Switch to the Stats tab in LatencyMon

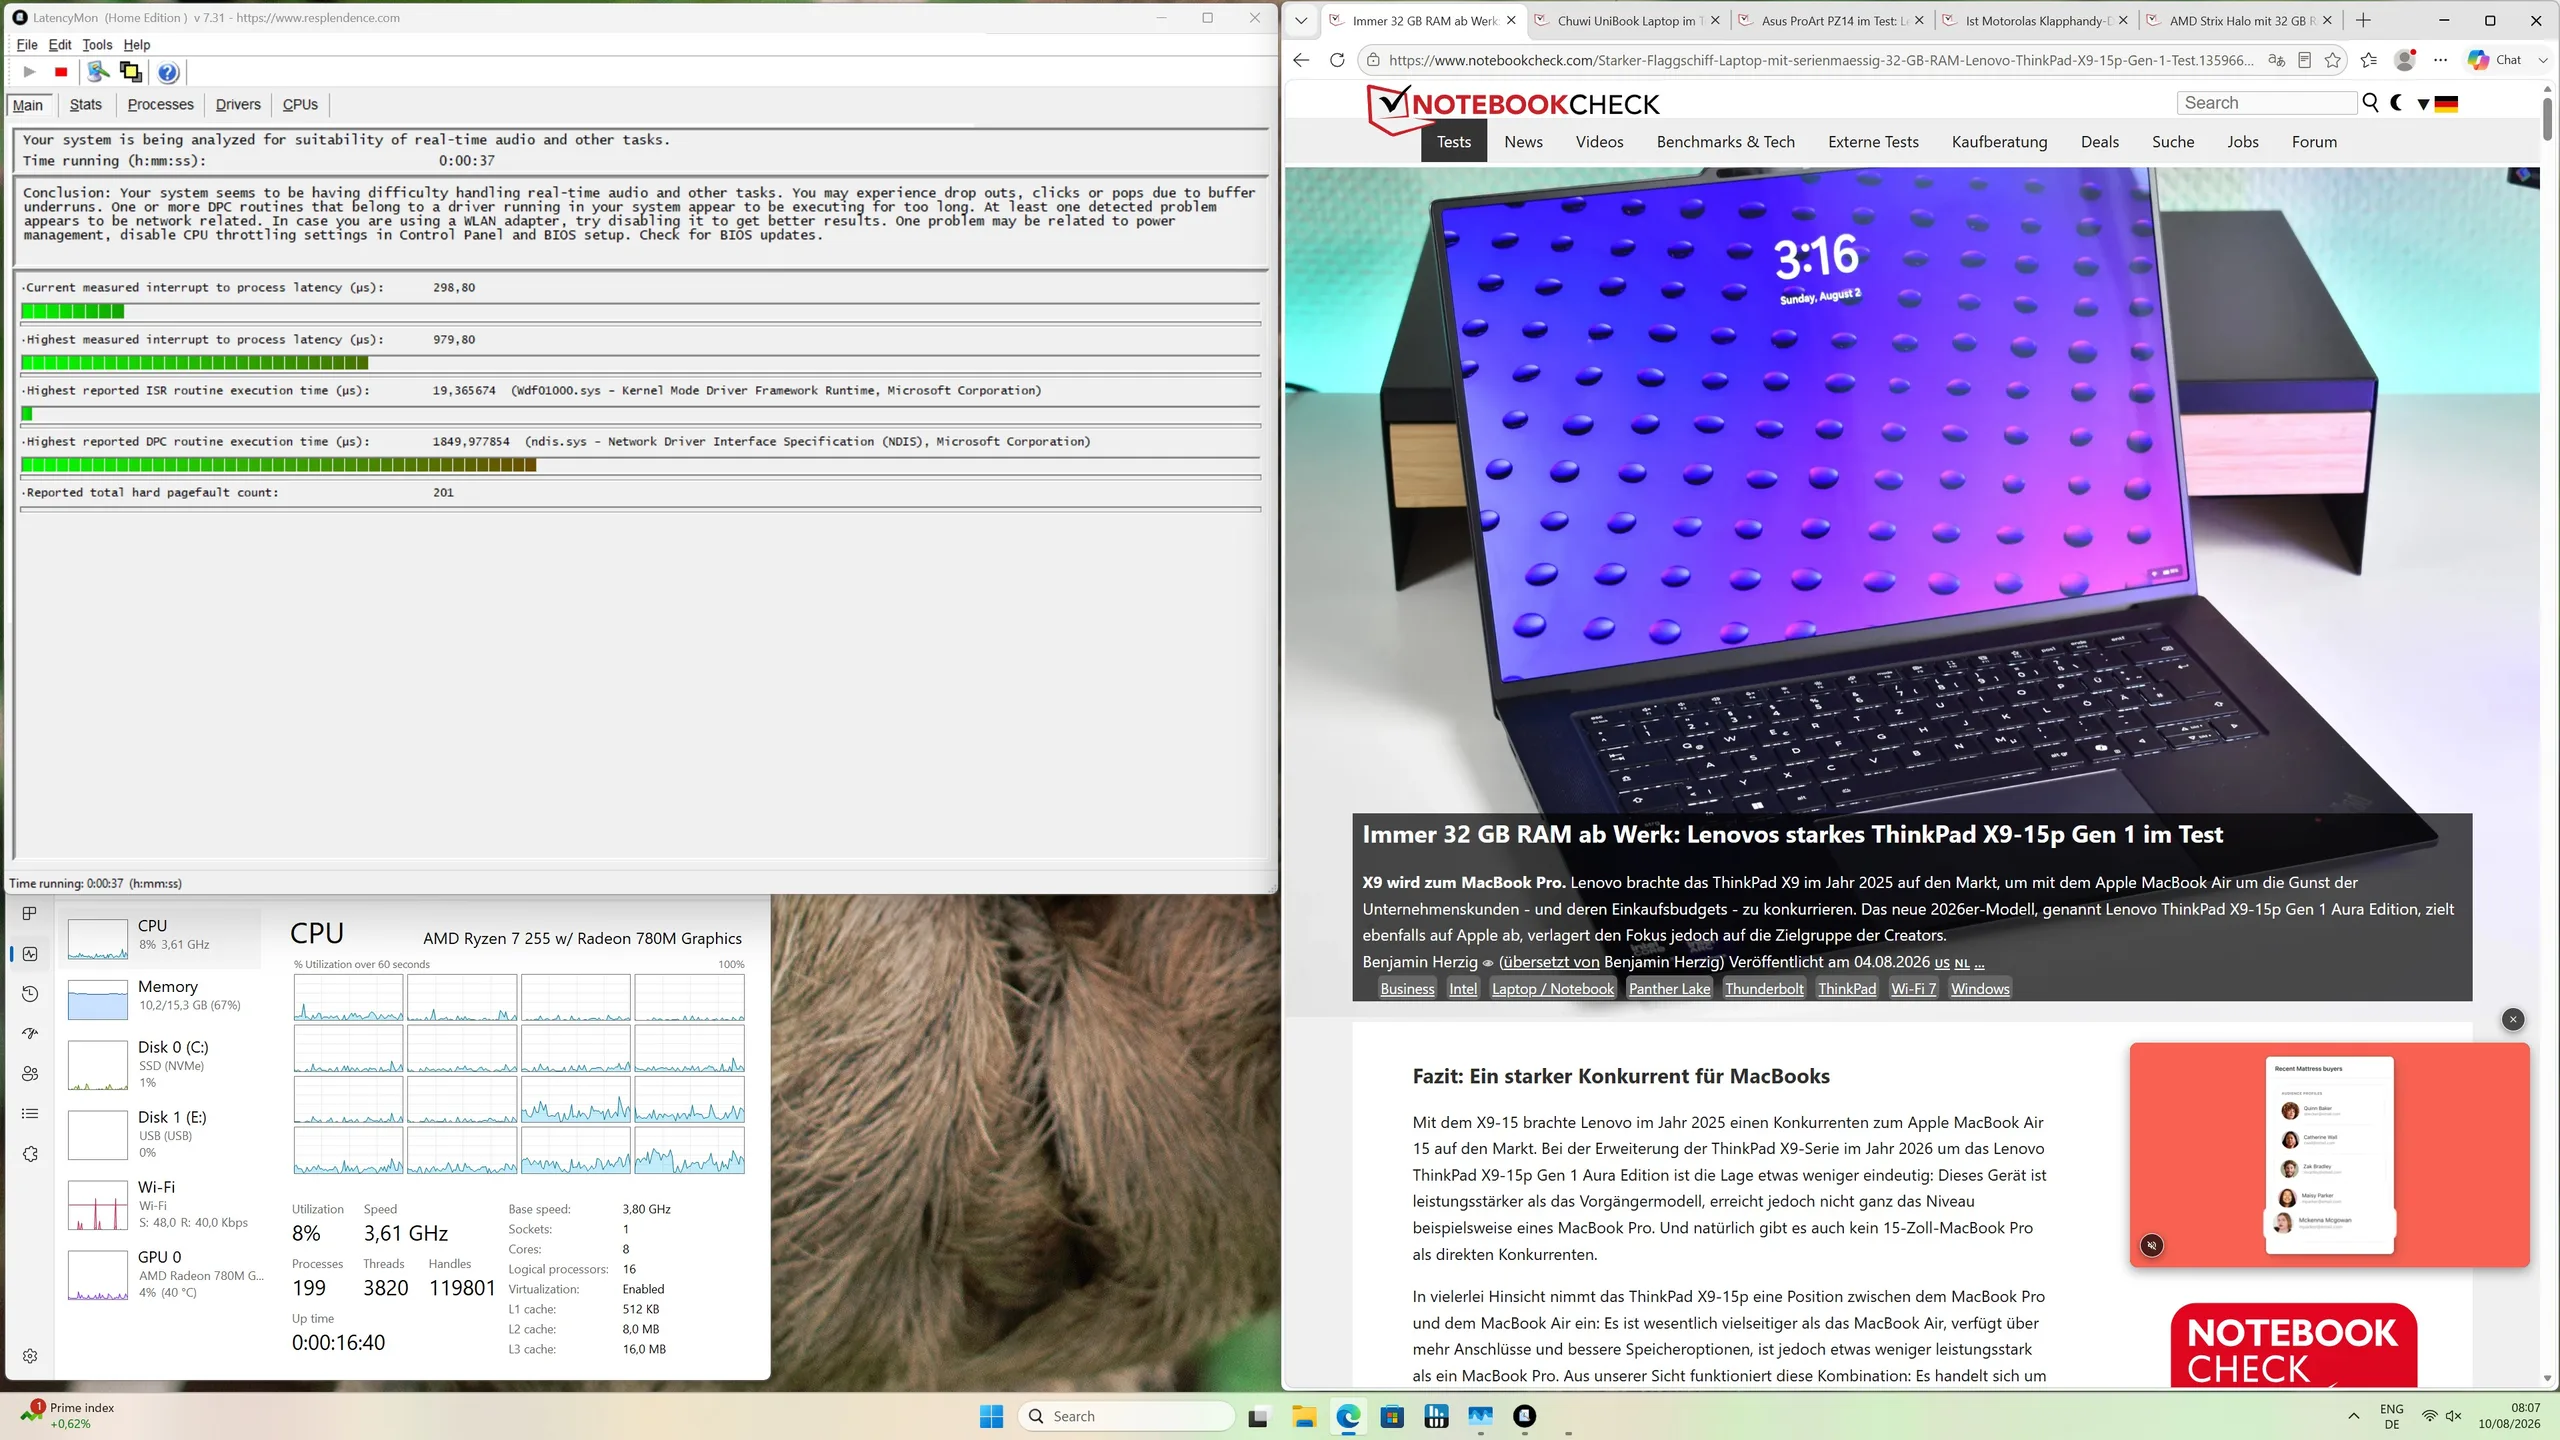point(86,105)
